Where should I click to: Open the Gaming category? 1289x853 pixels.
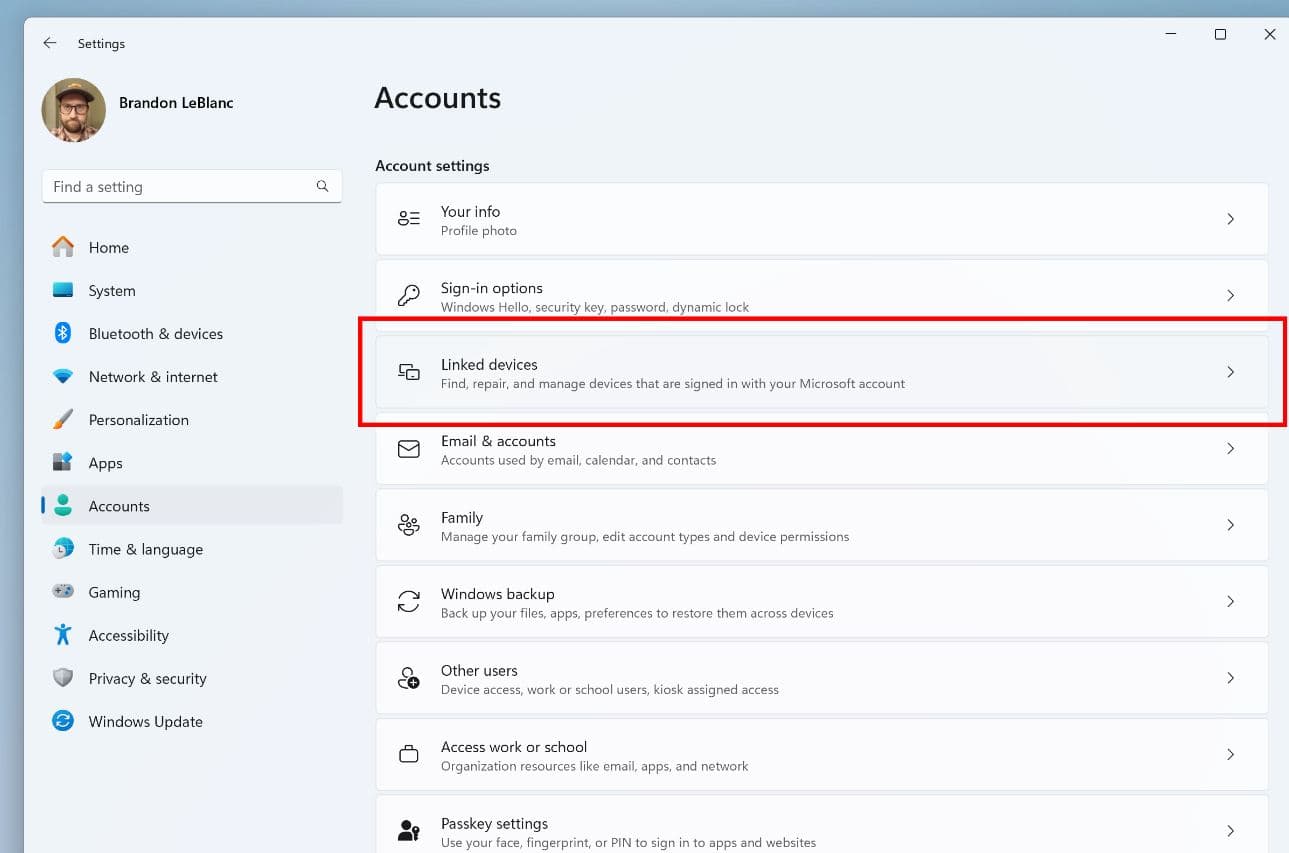click(192, 592)
